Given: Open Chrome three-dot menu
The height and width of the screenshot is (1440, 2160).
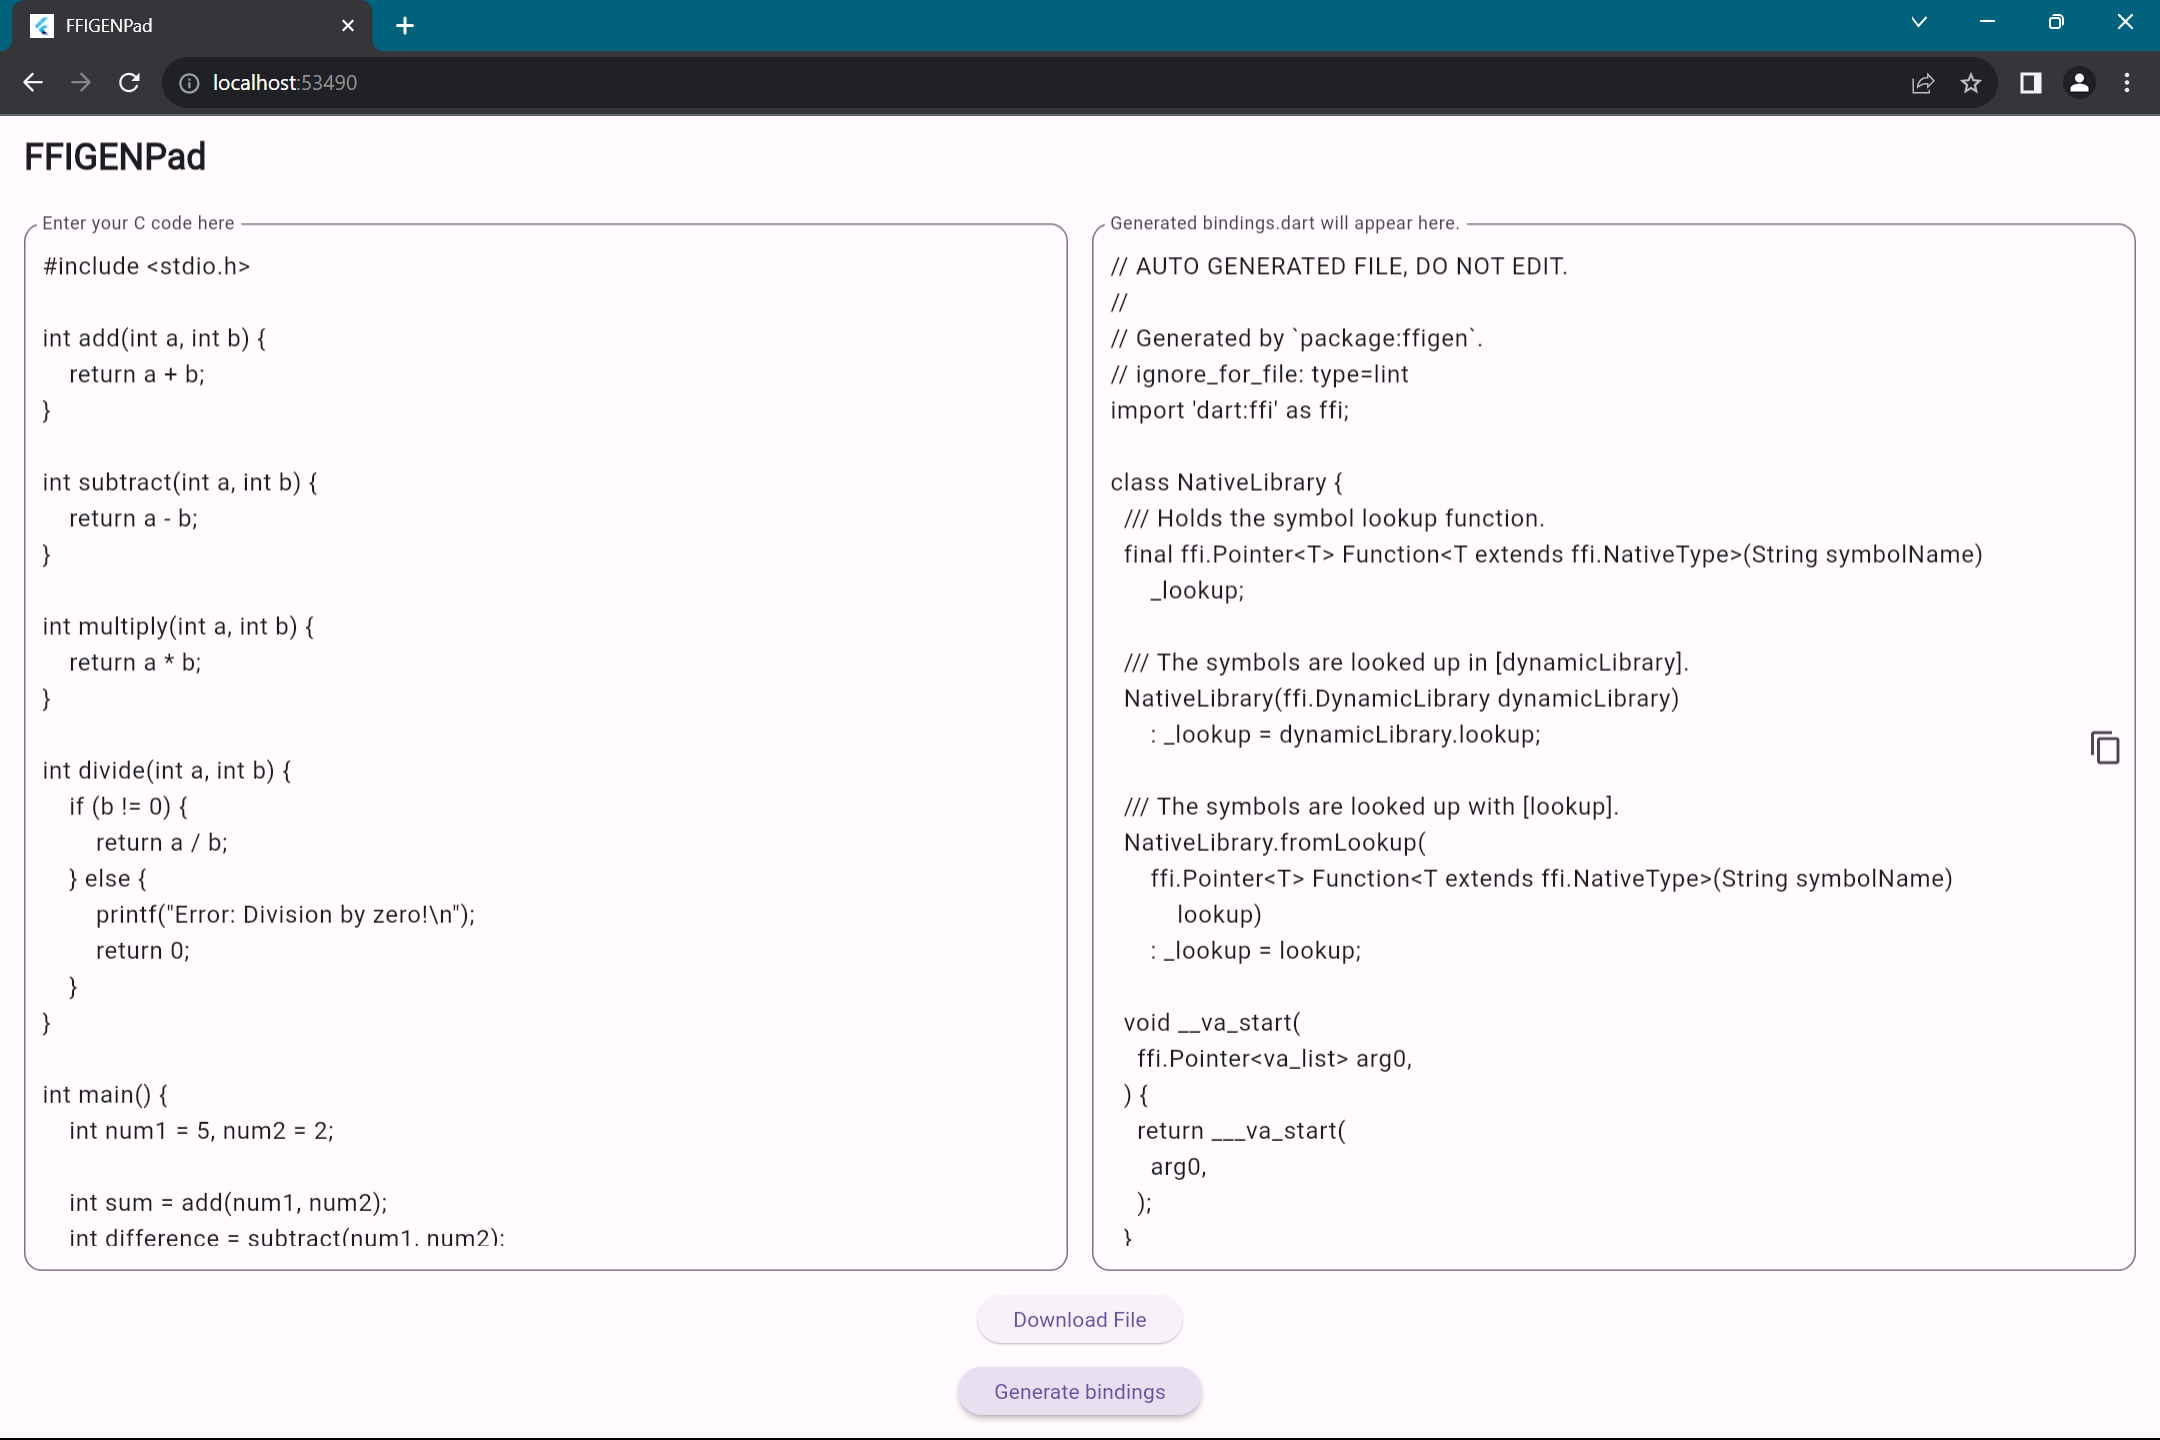Looking at the screenshot, I should click(x=2127, y=83).
